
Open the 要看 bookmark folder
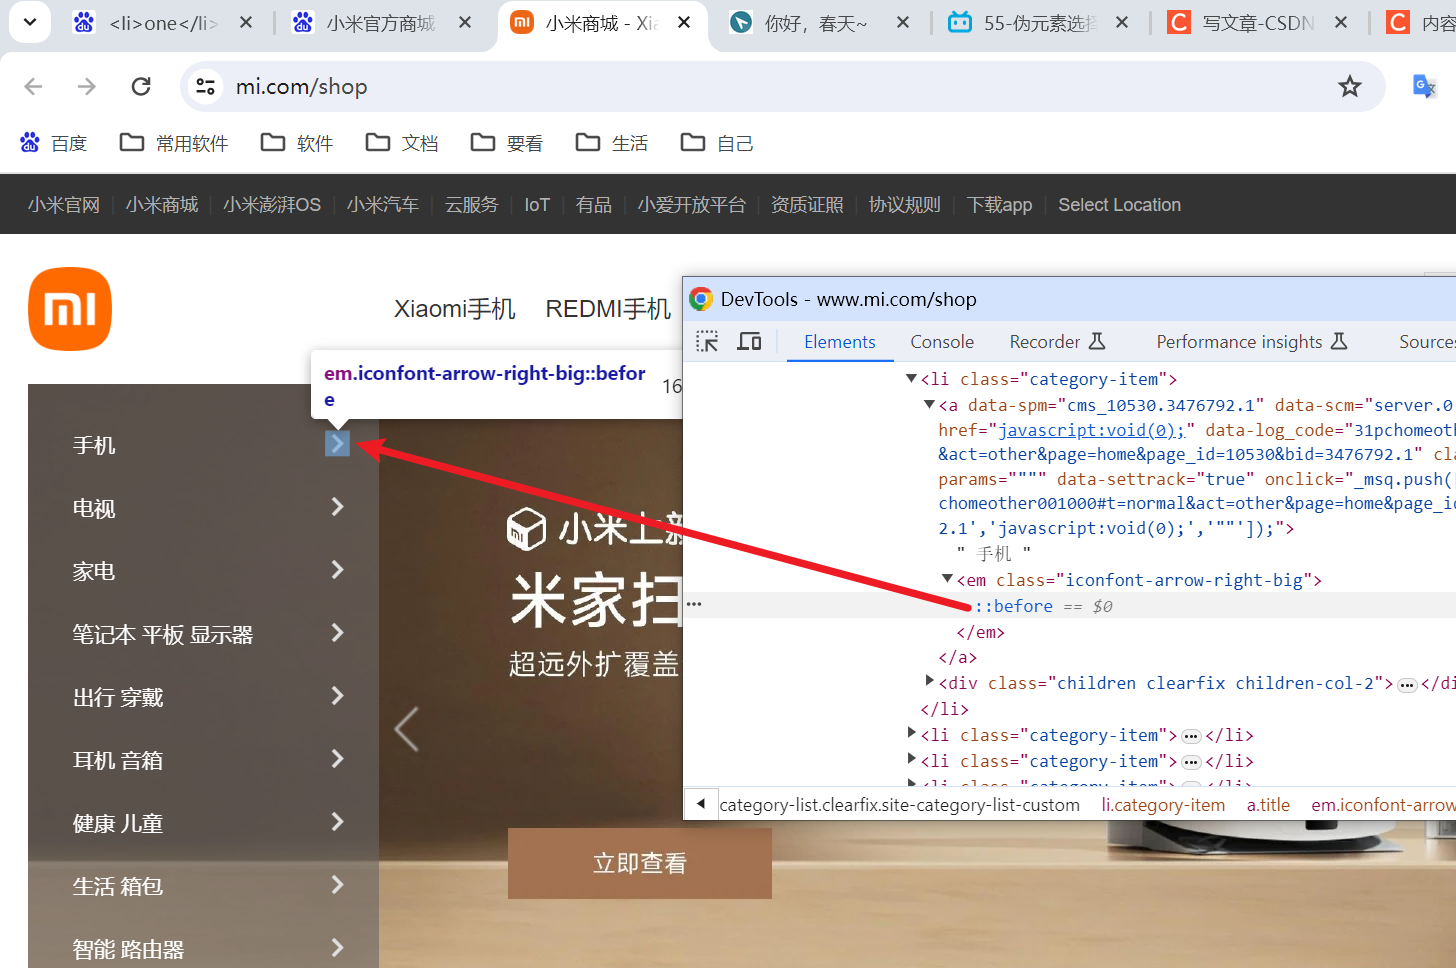(507, 143)
